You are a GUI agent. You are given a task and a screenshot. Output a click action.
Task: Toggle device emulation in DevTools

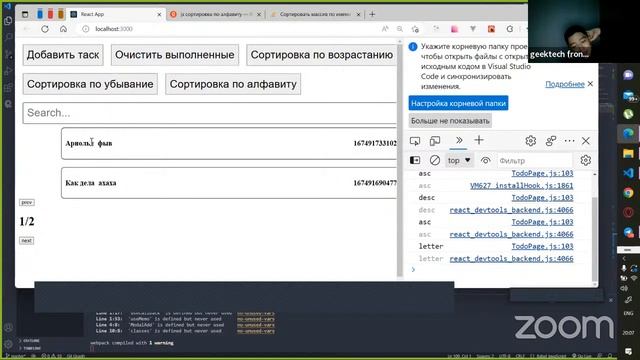[x=435, y=141]
